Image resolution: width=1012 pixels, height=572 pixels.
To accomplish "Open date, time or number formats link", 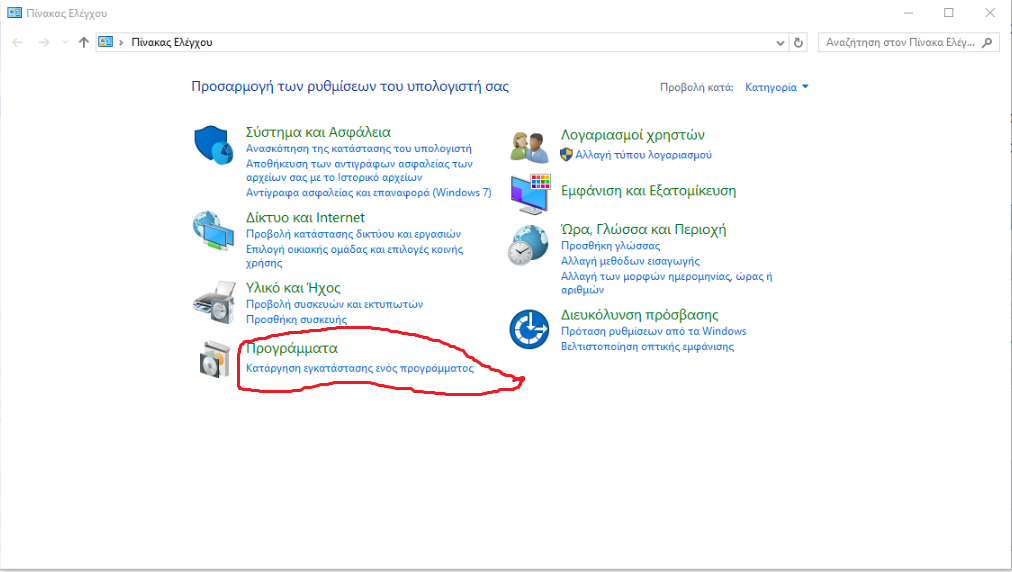I will [x=666, y=283].
